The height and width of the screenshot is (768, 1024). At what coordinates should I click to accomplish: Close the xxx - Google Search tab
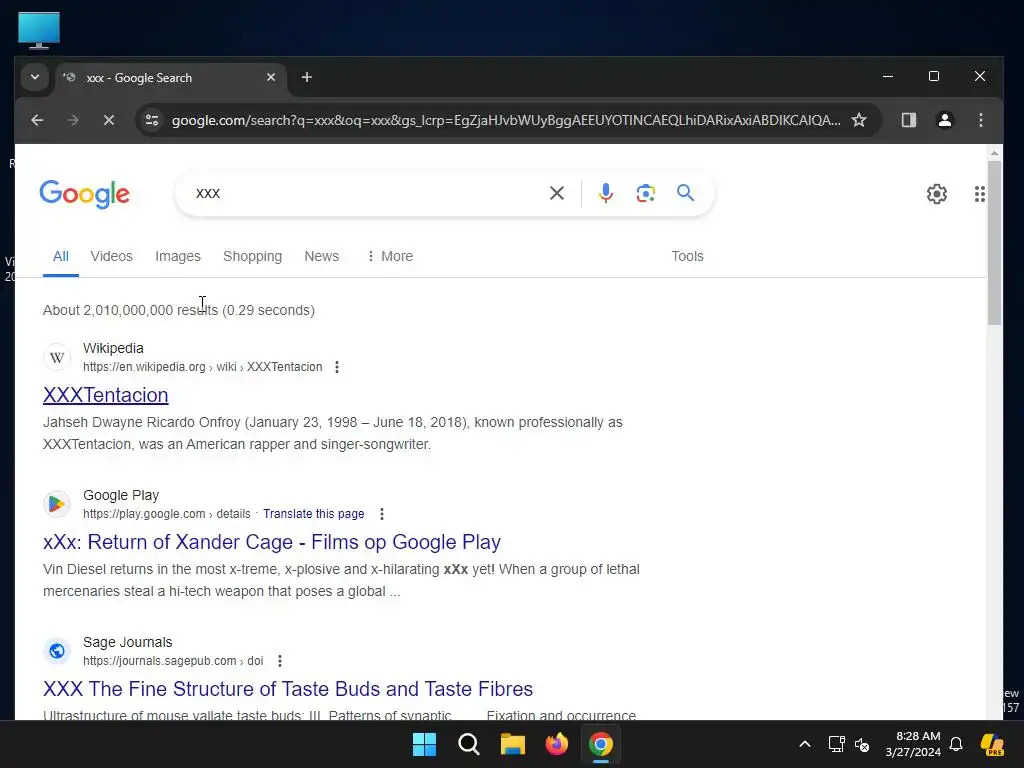(271, 77)
